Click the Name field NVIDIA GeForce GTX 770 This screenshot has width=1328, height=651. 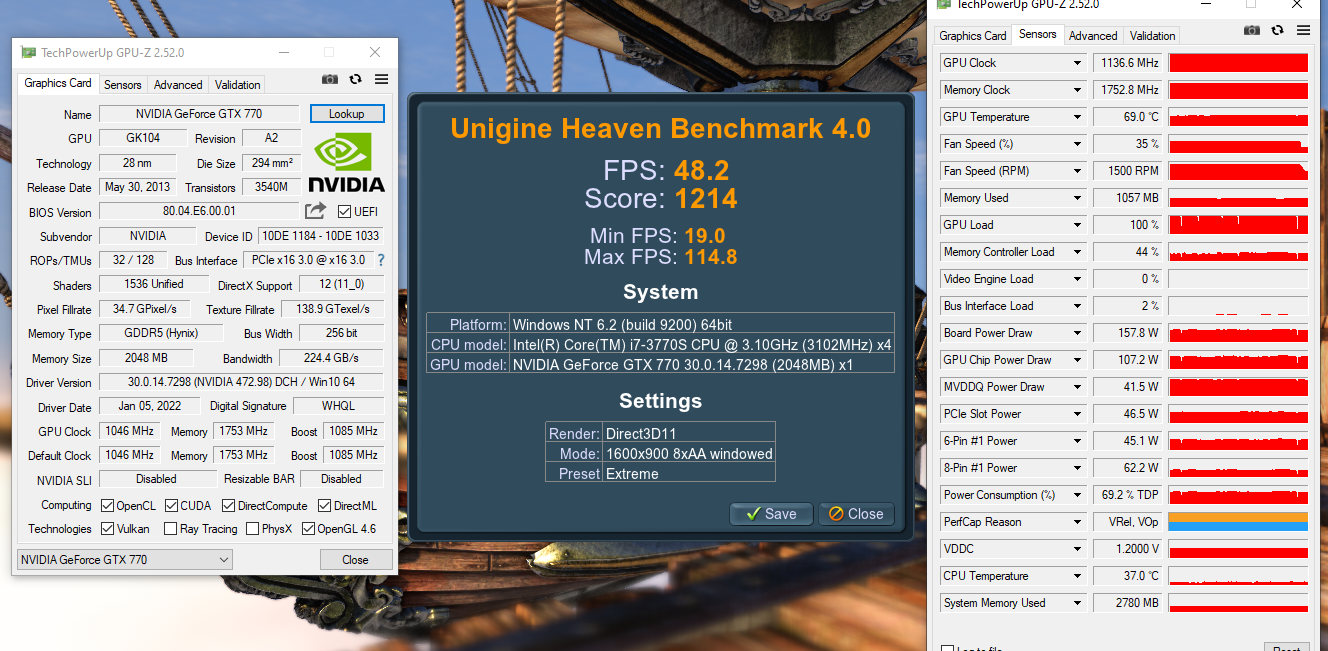click(199, 114)
